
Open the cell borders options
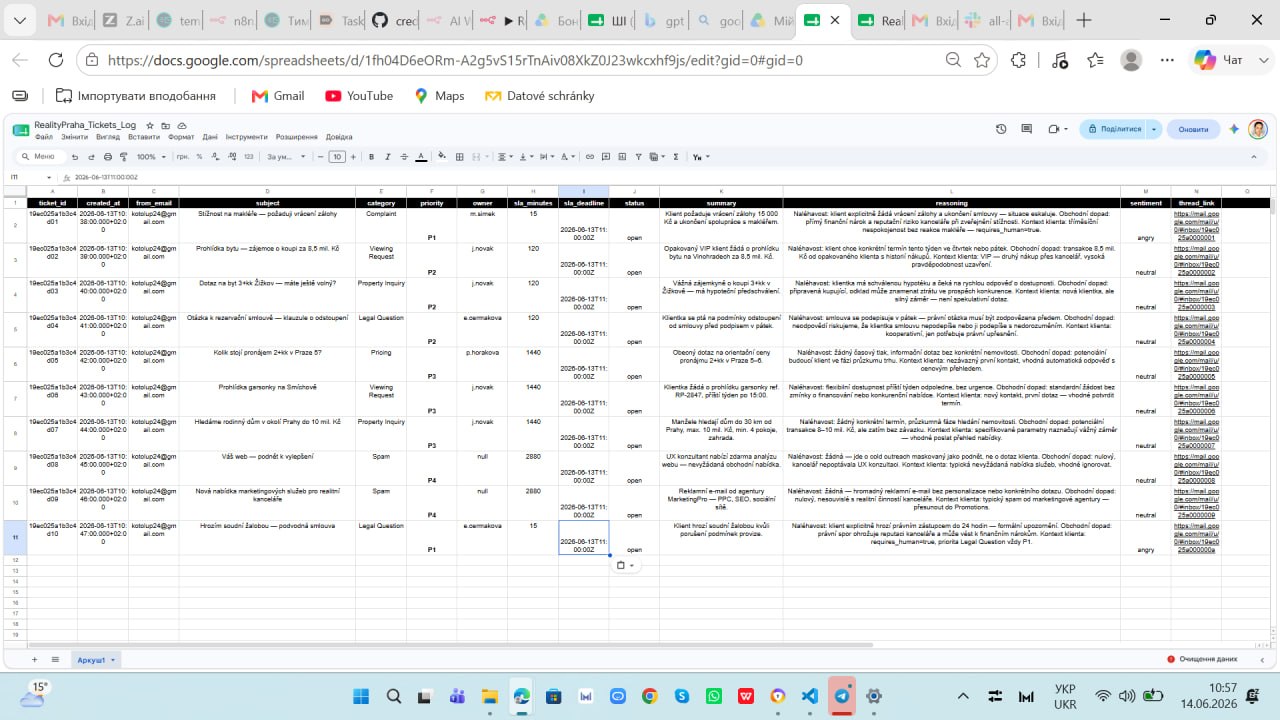(x=459, y=157)
